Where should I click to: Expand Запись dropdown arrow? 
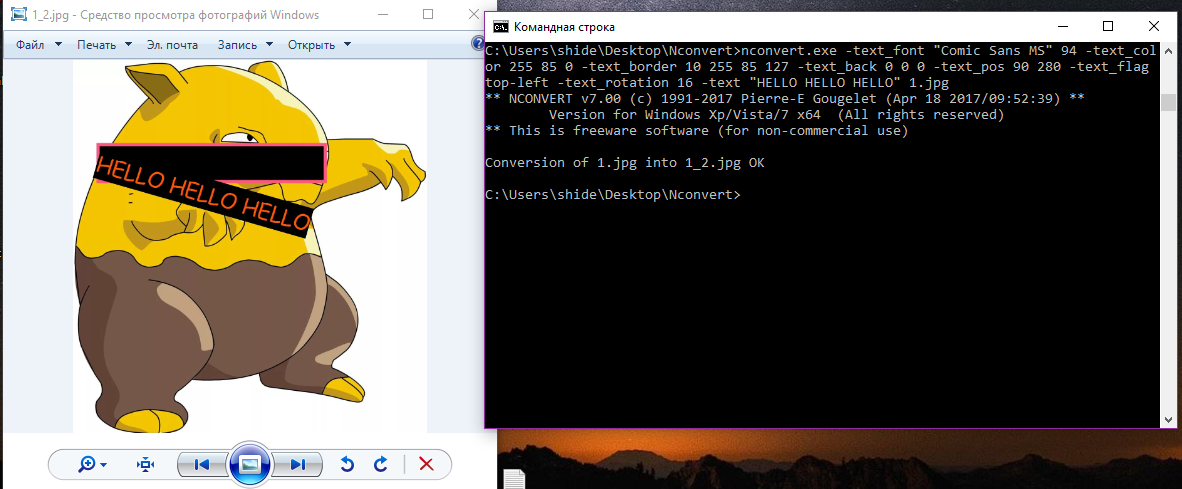(271, 44)
